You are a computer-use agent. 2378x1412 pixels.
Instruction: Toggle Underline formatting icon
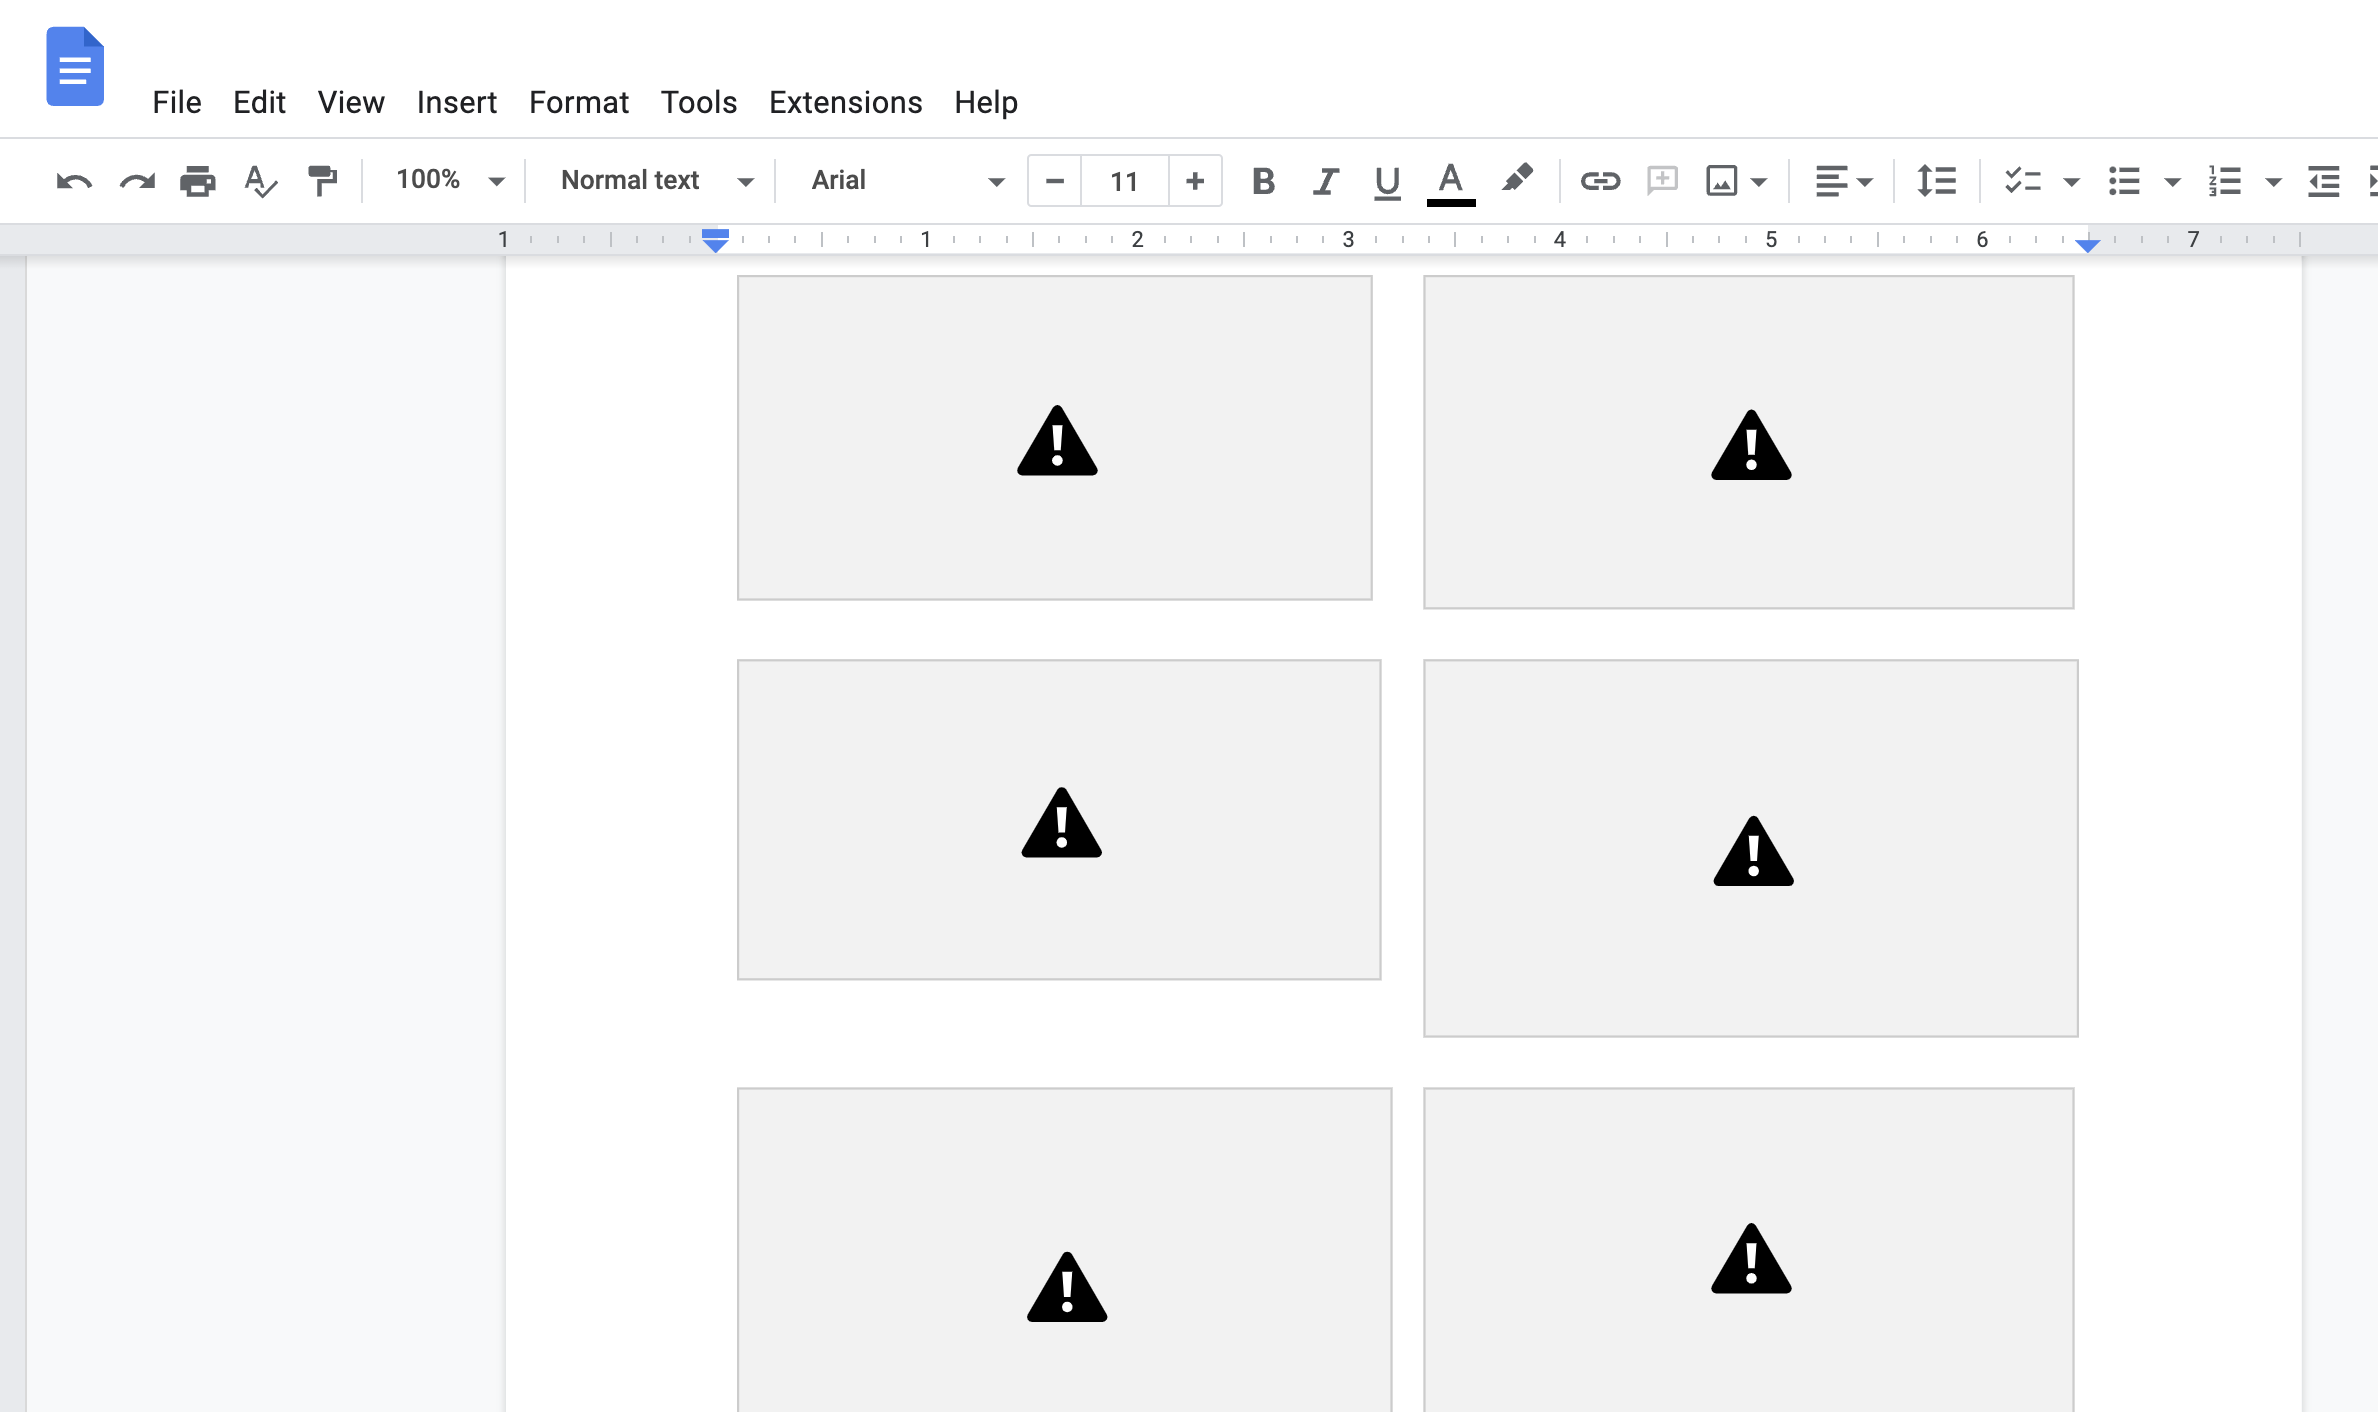pyautogui.click(x=1385, y=180)
